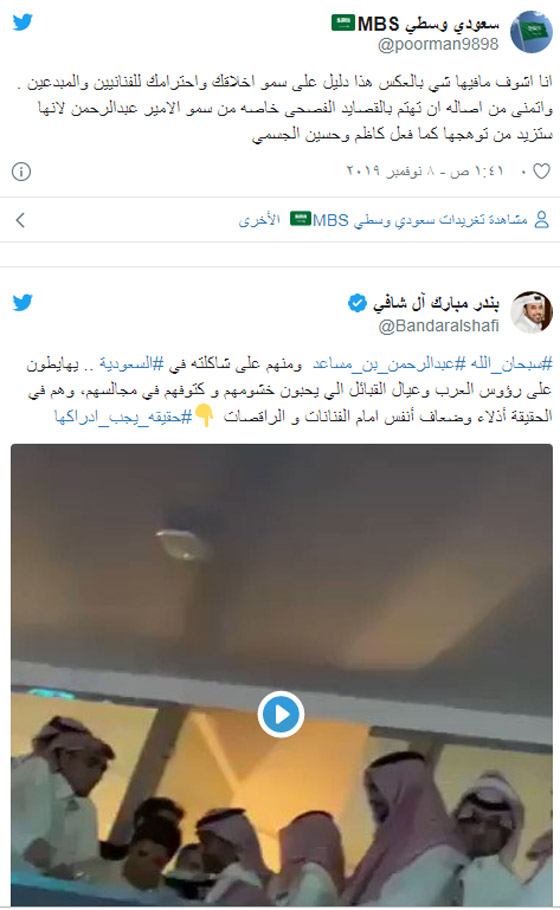Expand the chevron arrow for other tweets
Viewport: 560px width, 910px height.
pos(21,220)
